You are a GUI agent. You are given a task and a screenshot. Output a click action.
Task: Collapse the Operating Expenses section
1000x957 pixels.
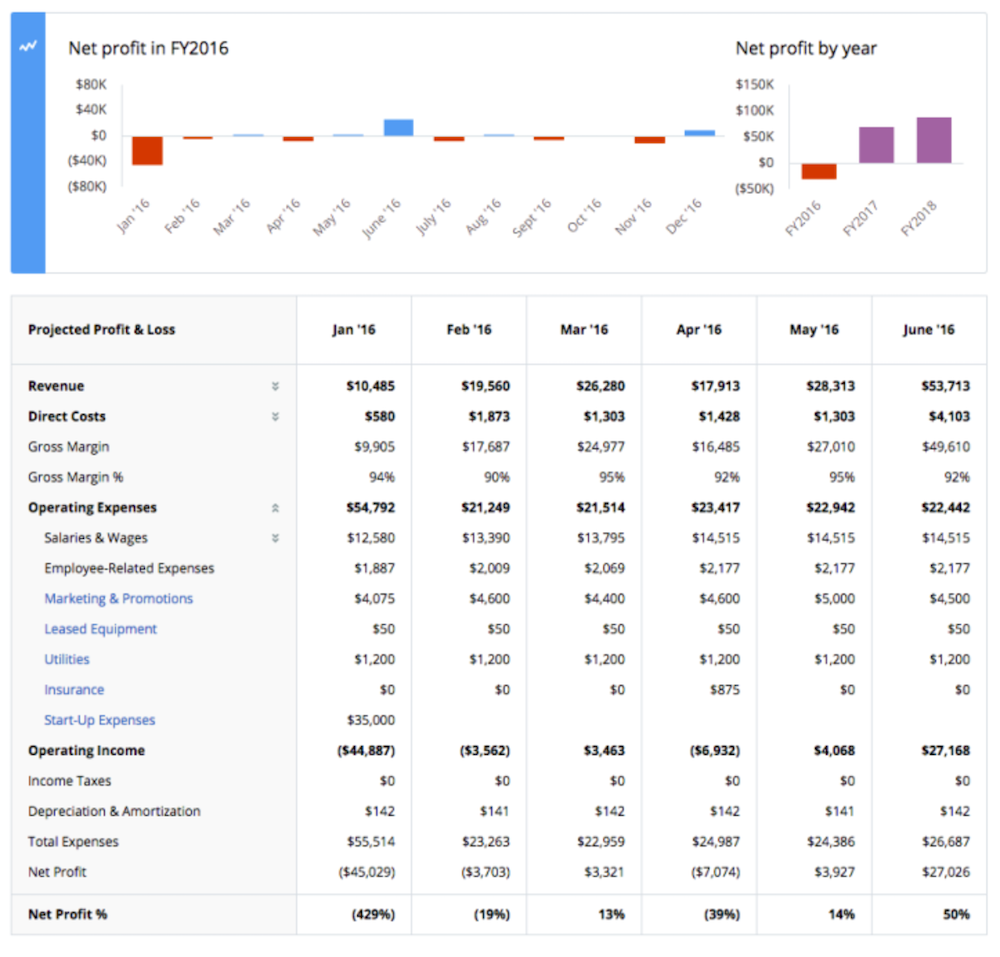click(275, 507)
